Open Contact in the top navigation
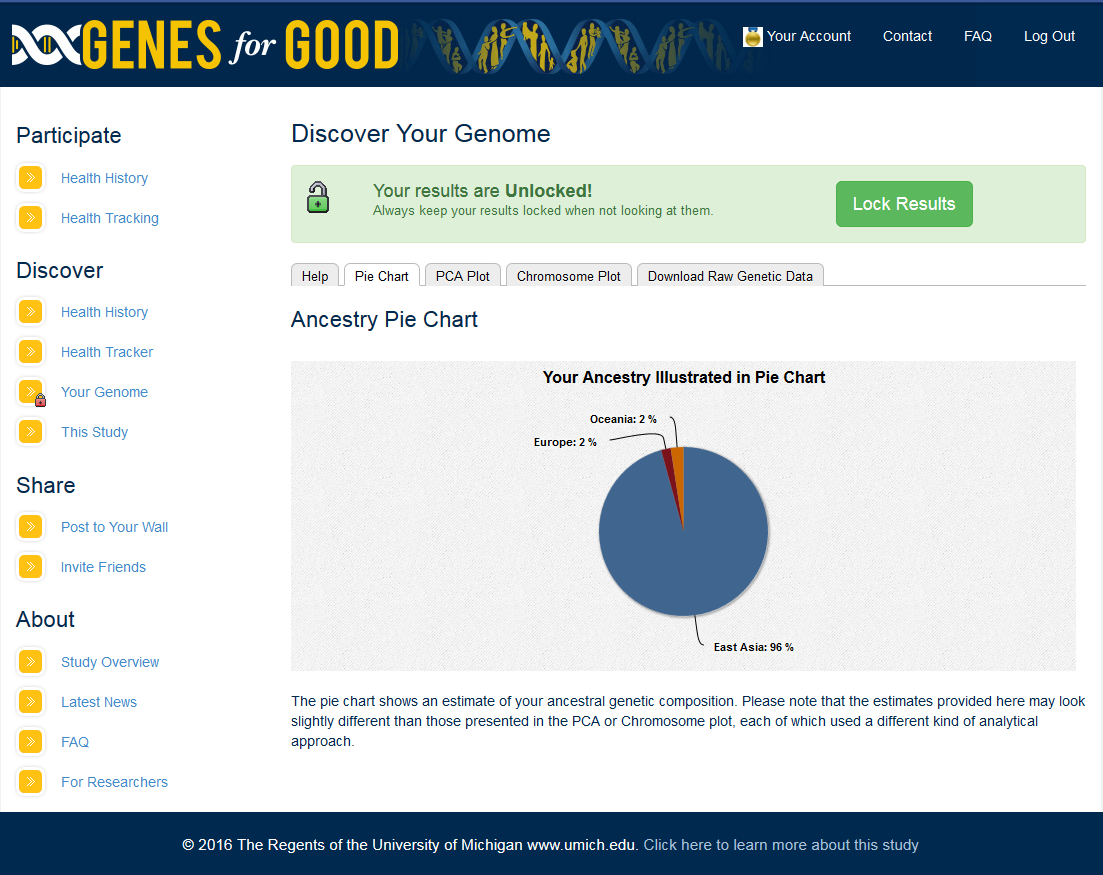 [907, 36]
